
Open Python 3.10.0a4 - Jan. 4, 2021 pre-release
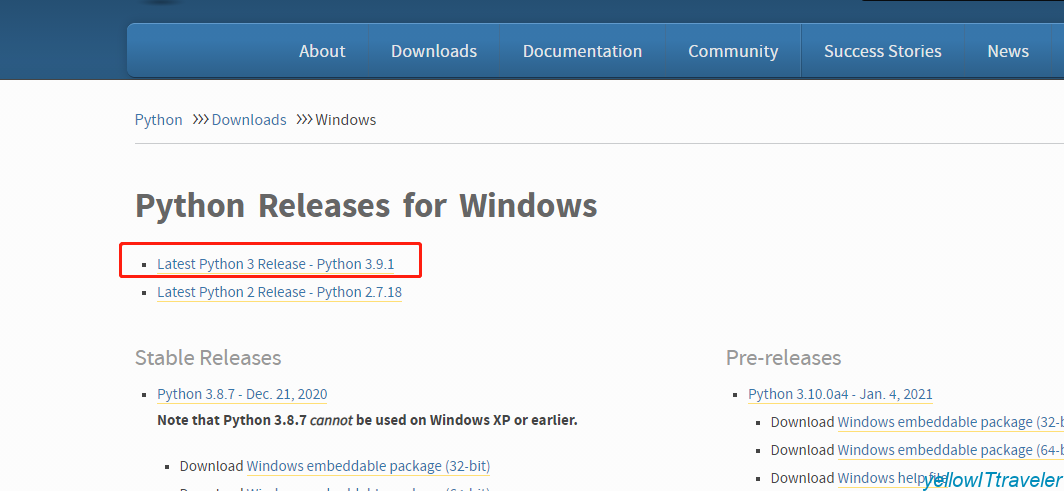pyautogui.click(x=840, y=394)
